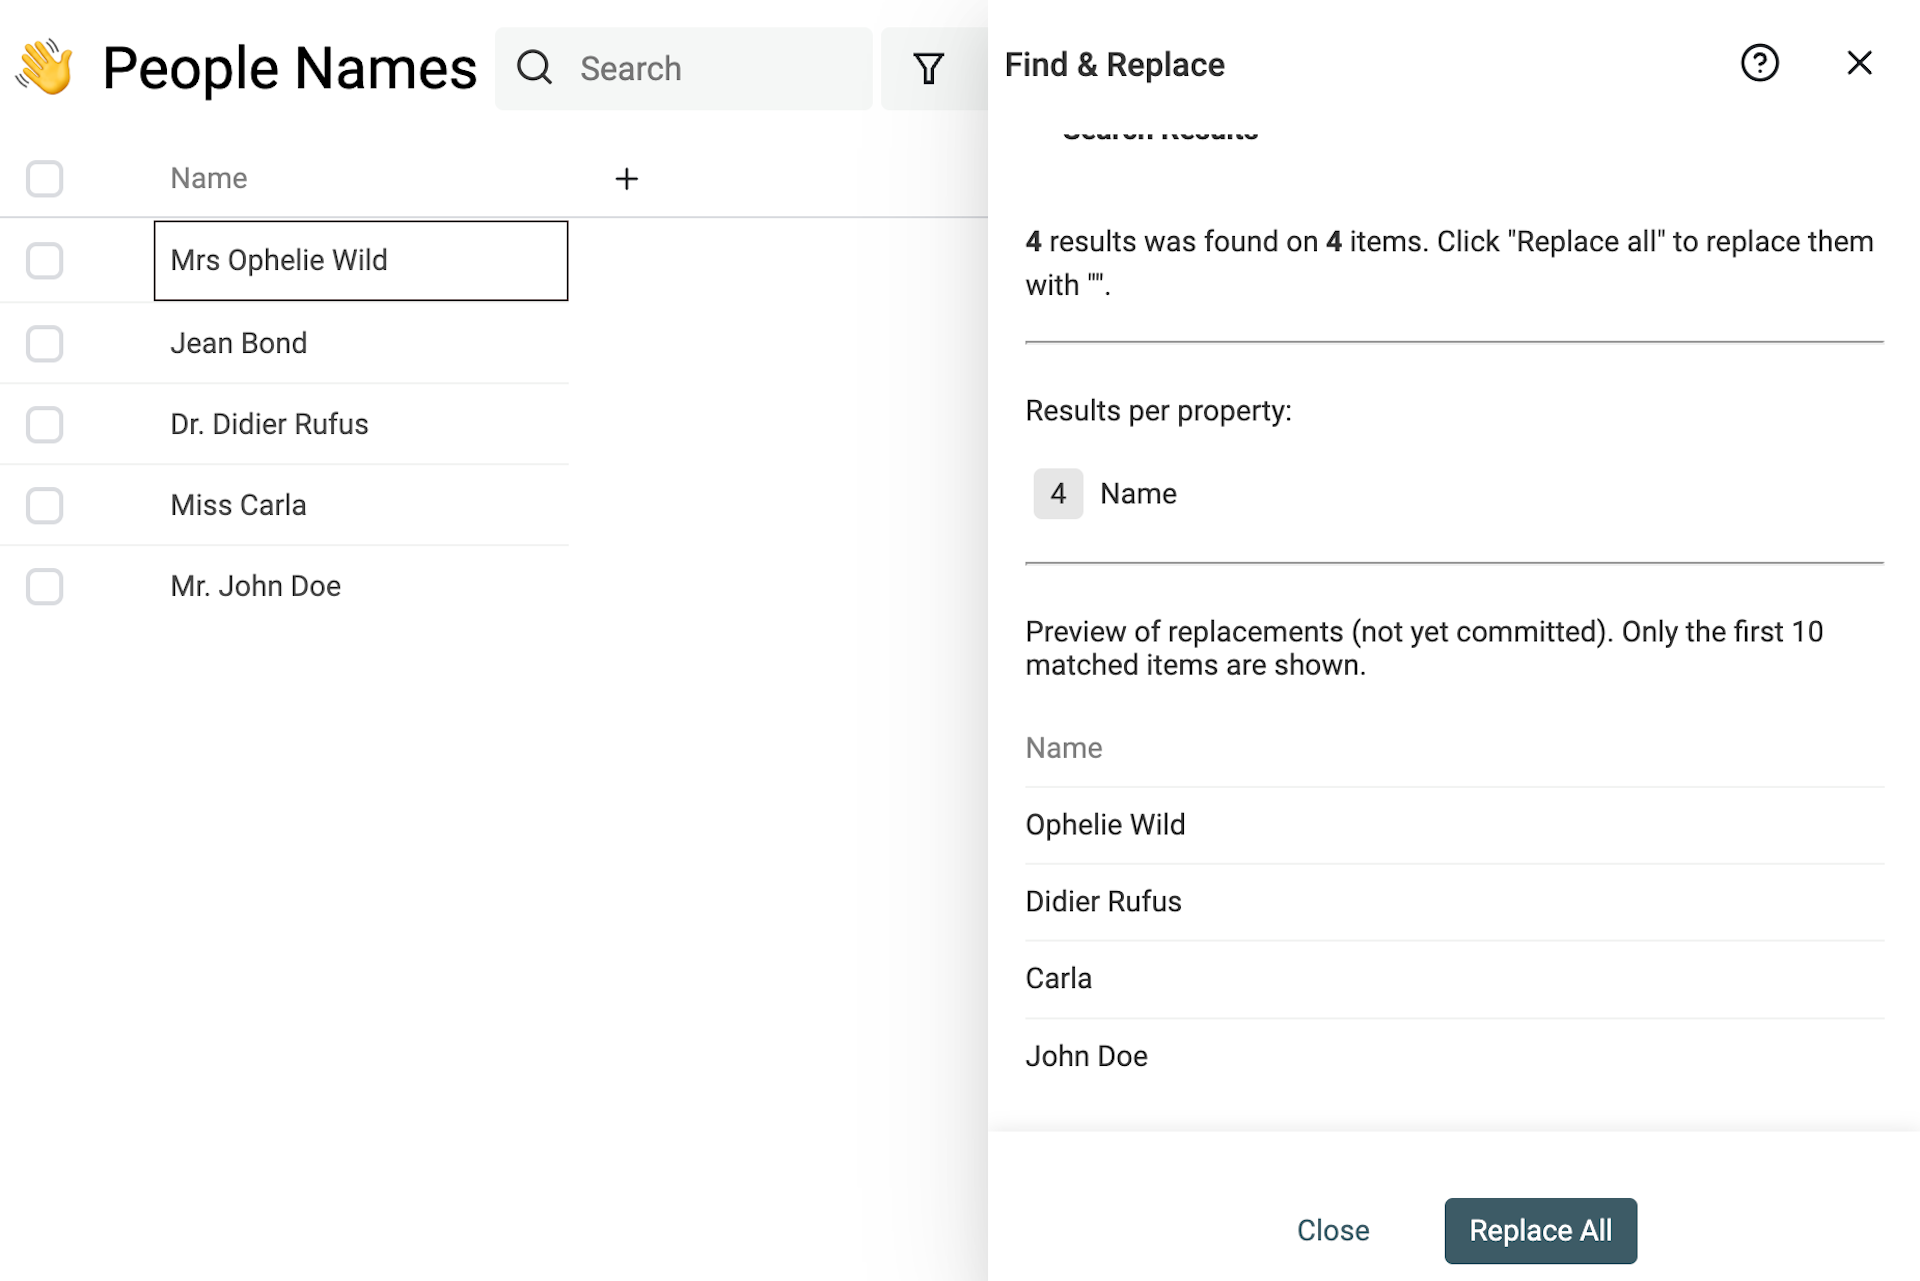Click the 4 results badge beside Name
Image resolution: width=1920 pixels, height=1281 pixels.
pos(1057,493)
